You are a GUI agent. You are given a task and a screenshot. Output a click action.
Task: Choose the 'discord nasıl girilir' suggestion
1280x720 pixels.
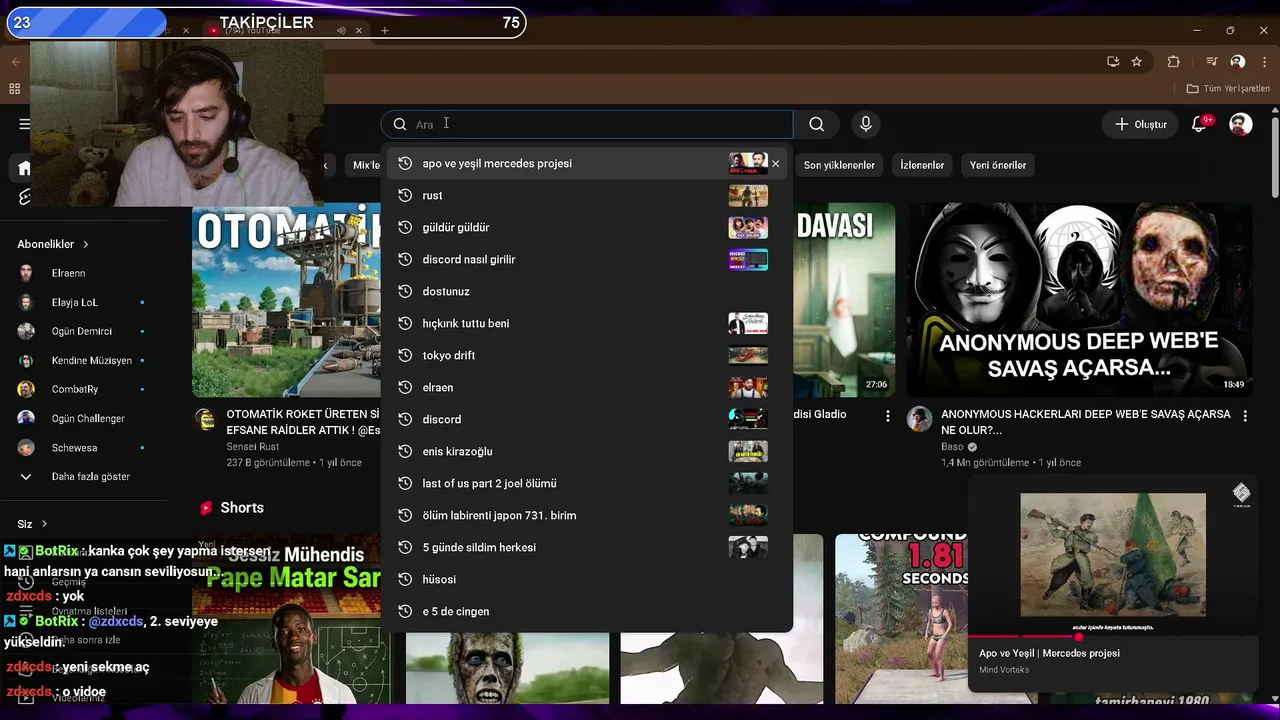coord(587,260)
